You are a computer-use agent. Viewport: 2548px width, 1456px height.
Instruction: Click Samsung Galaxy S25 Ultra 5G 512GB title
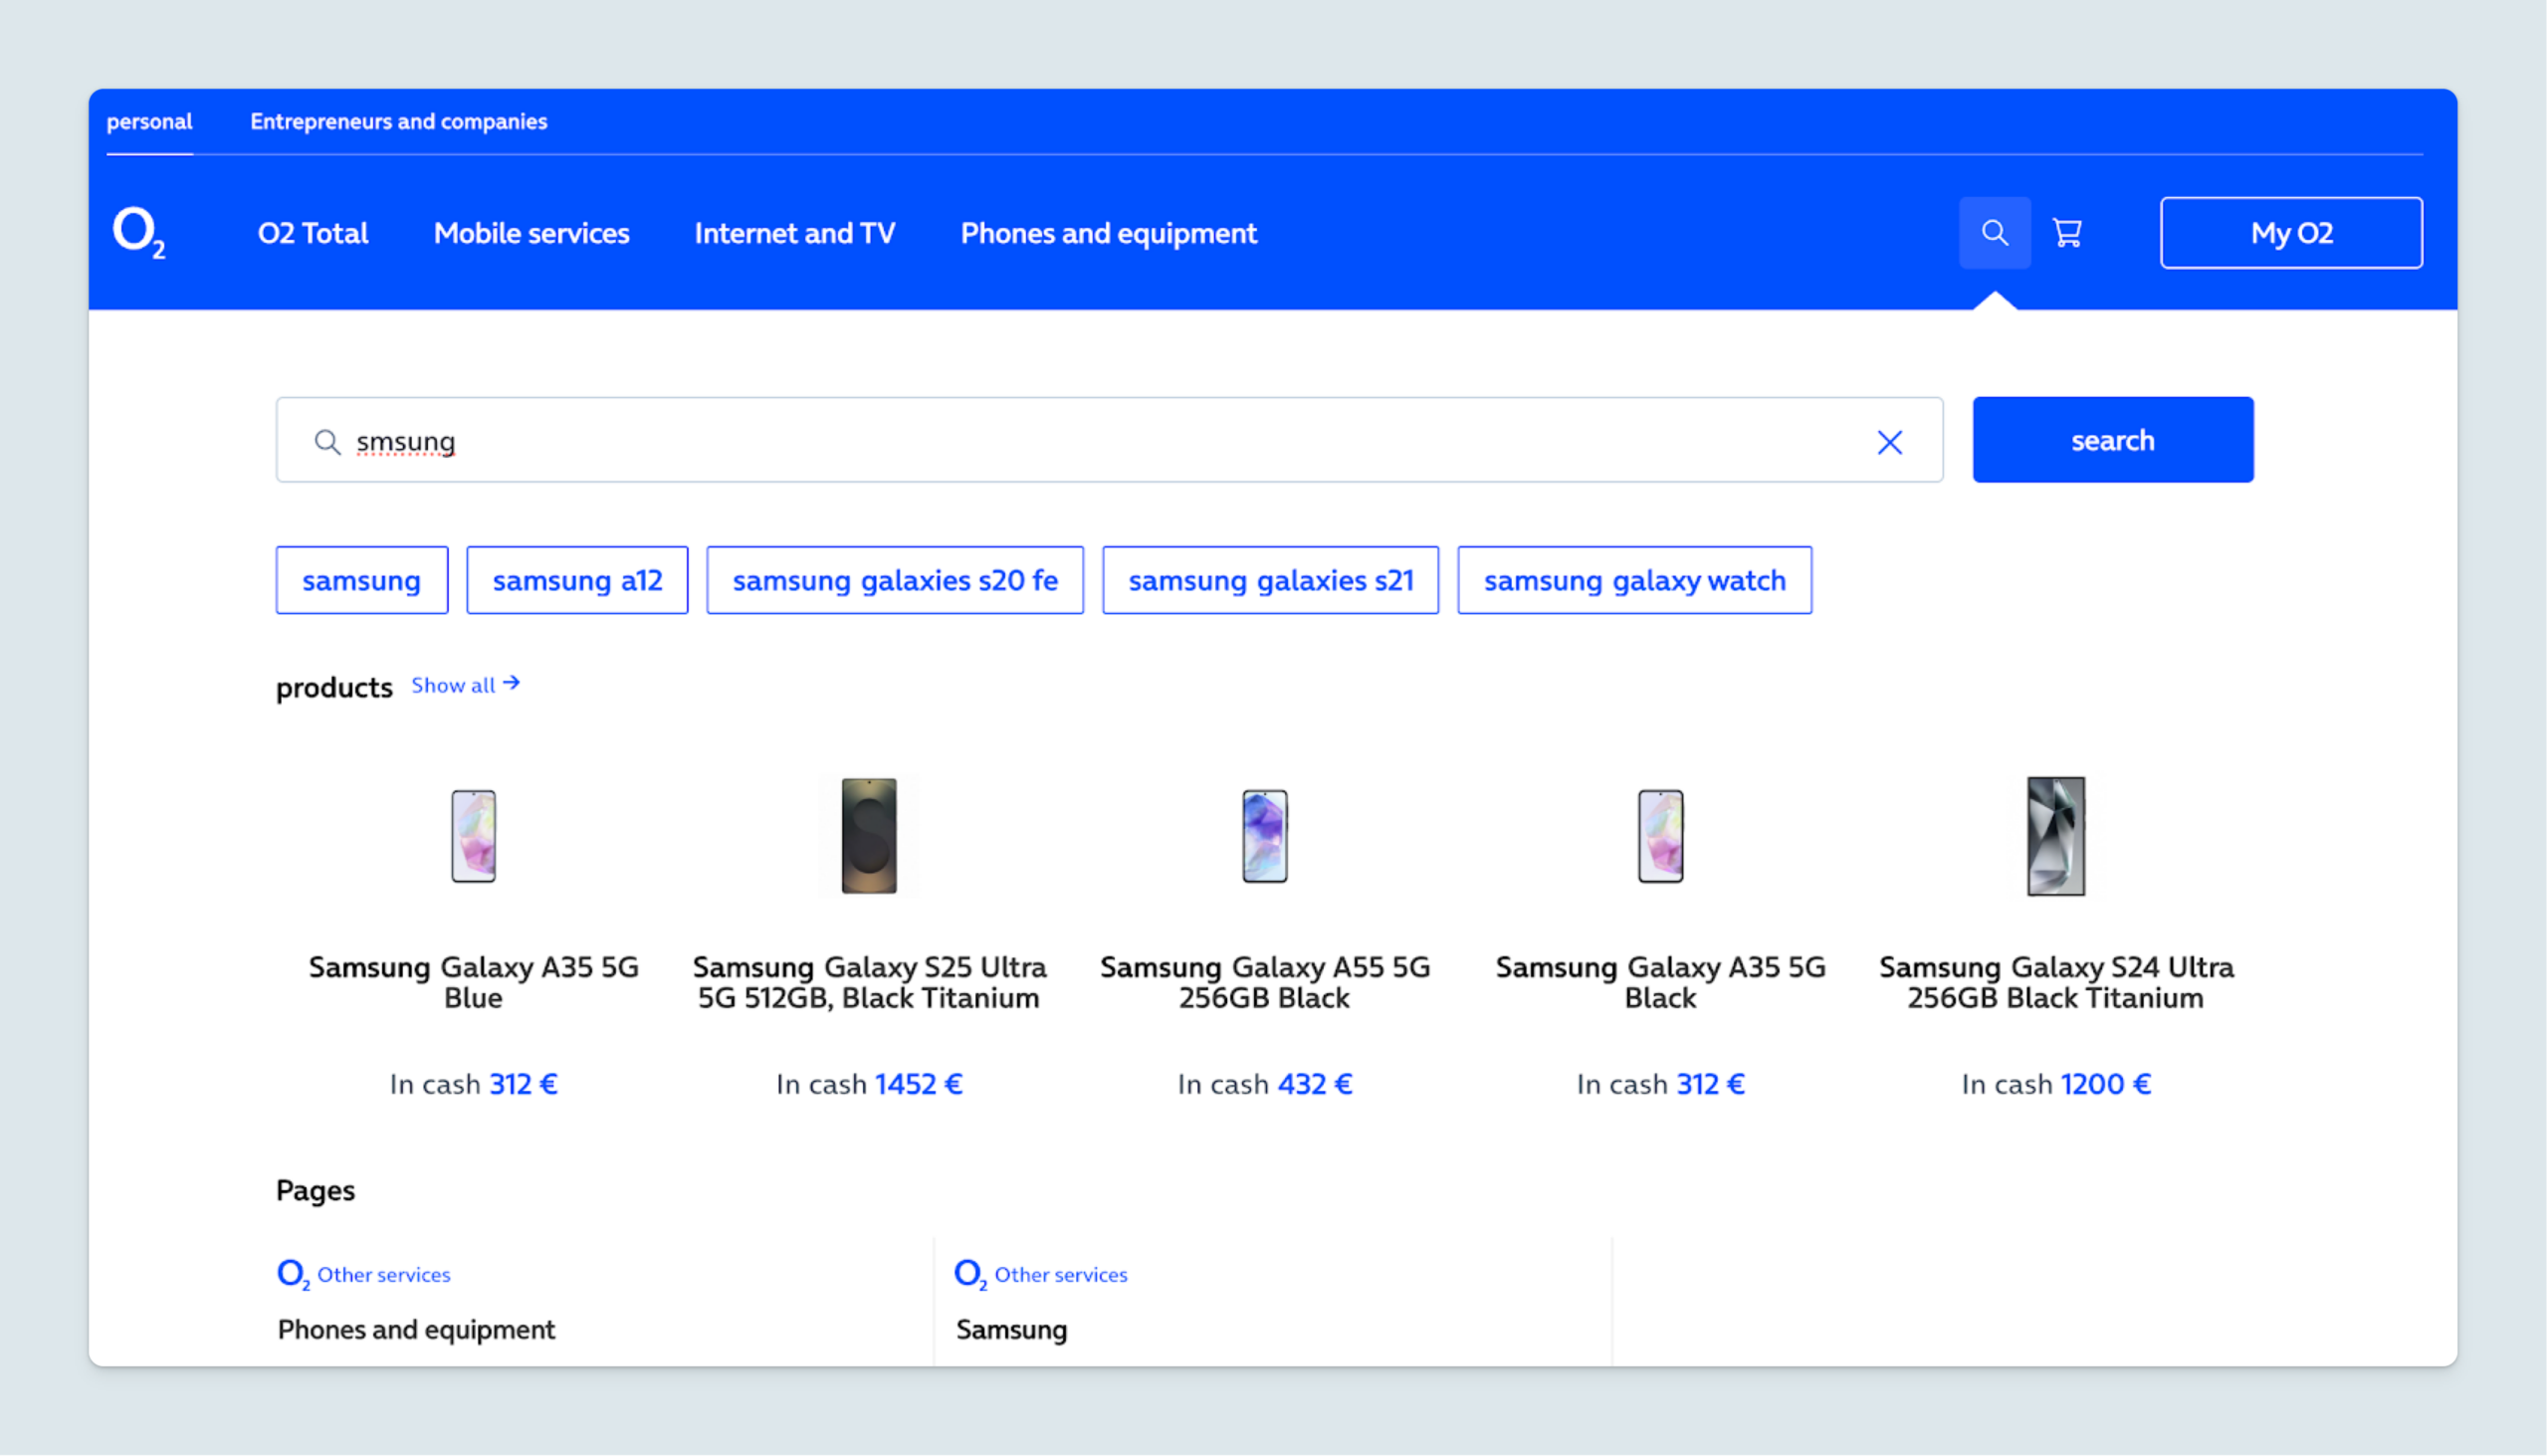coord(870,982)
